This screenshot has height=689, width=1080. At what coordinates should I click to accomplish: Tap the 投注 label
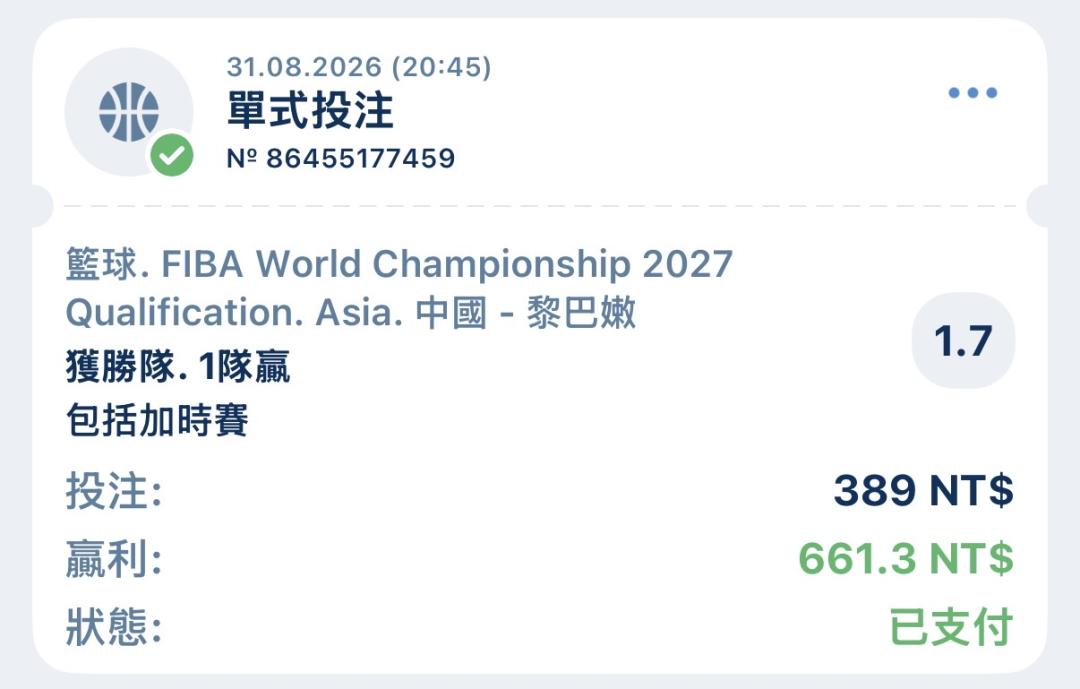pos(114,491)
